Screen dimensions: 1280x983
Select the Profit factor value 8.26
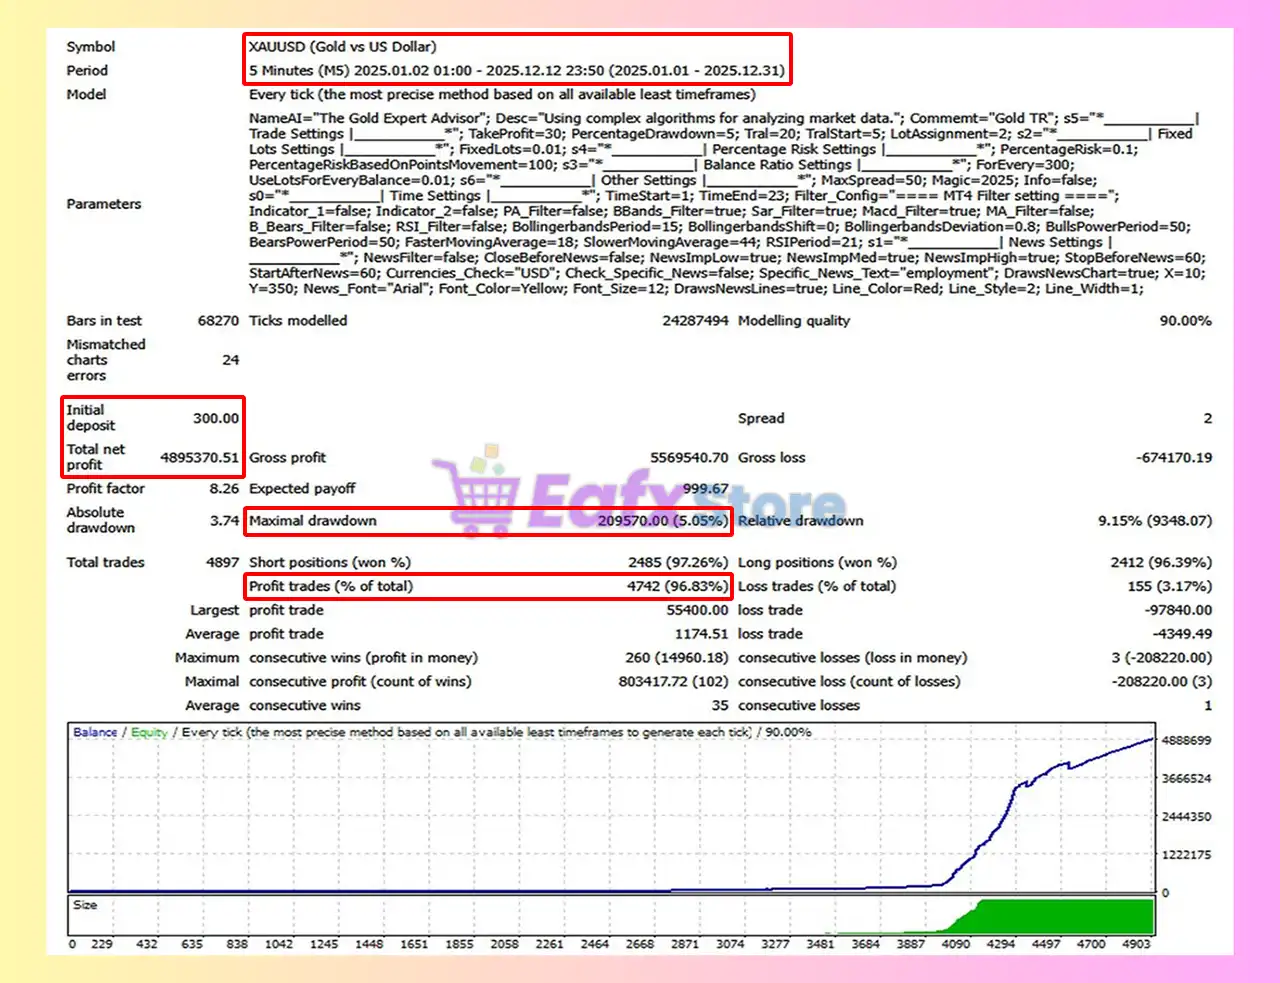(224, 489)
